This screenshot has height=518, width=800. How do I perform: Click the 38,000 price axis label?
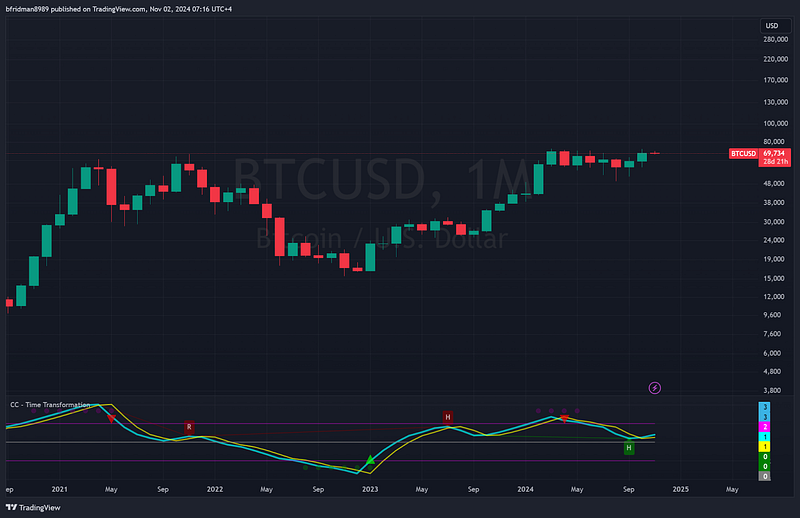[x=776, y=203]
